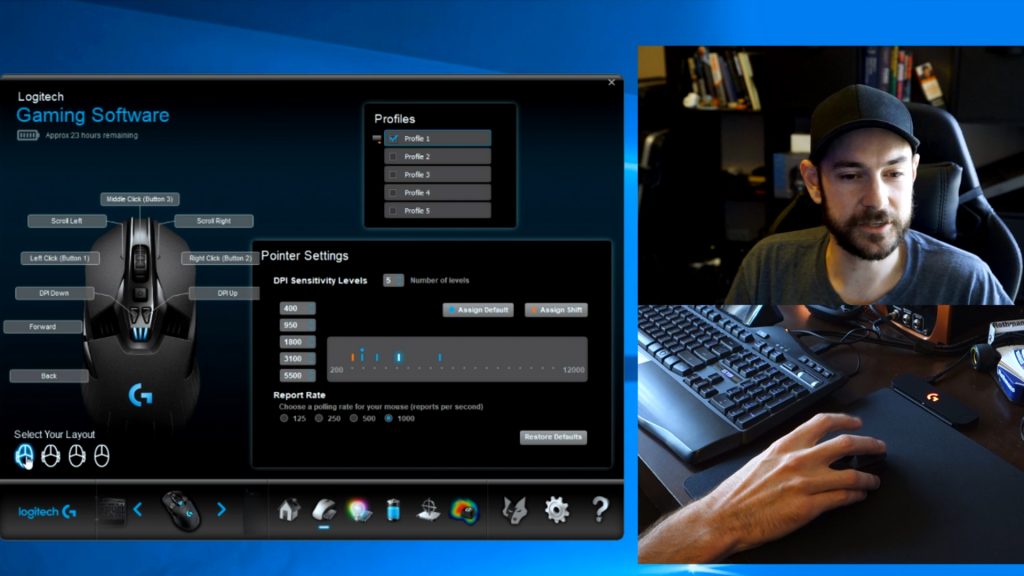
Task: Select the DPI Up button label
Action: coord(226,293)
